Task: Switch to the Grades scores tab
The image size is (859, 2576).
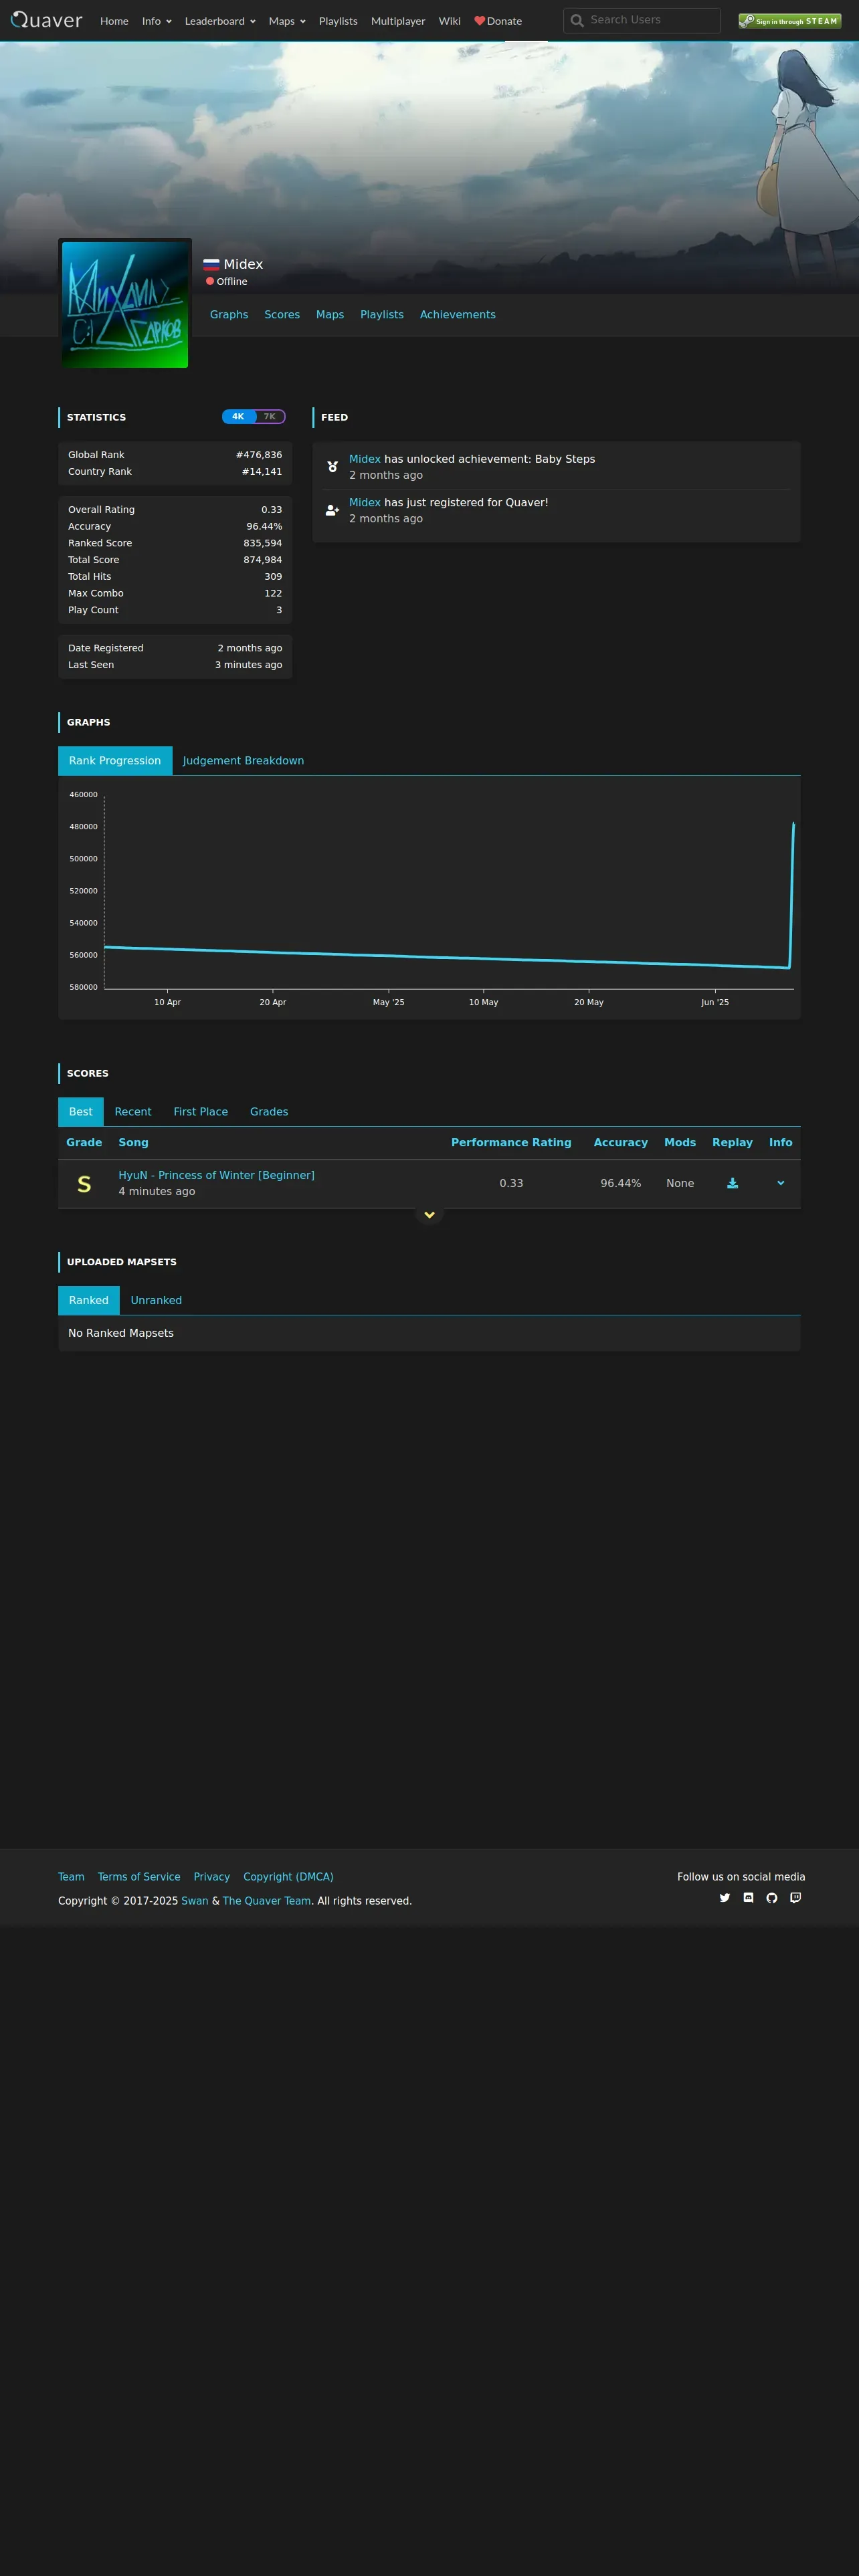Action: pyautogui.click(x=269, y=1112)
